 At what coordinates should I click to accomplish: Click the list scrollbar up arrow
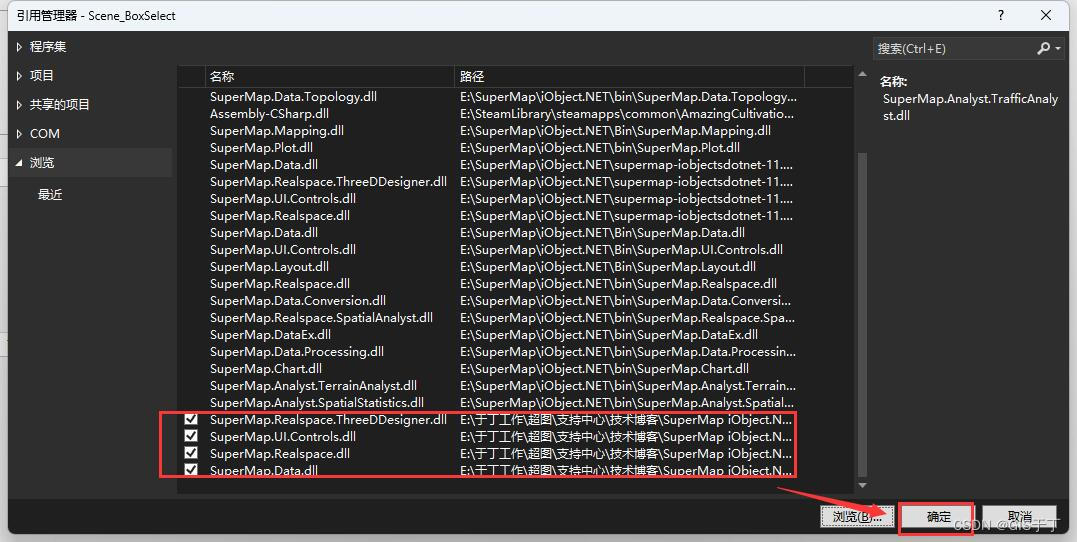[x=862, y=74]
